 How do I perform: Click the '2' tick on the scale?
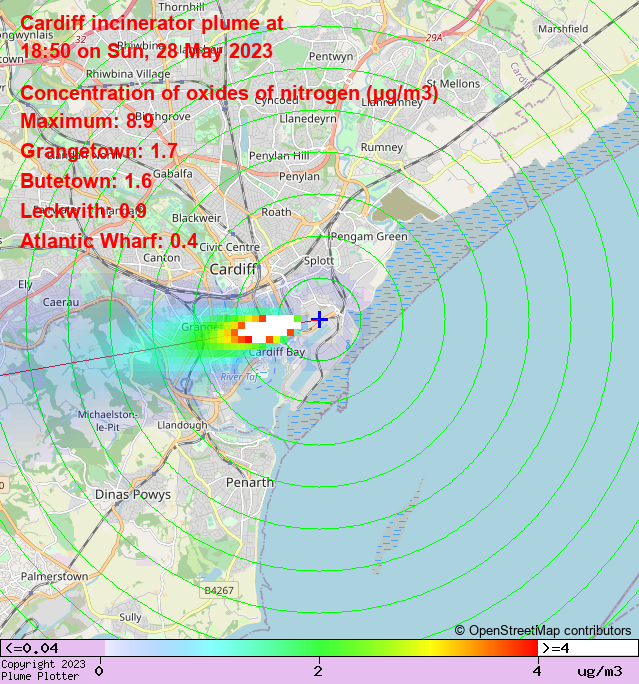pyautogui.click(x=318, y=670)
